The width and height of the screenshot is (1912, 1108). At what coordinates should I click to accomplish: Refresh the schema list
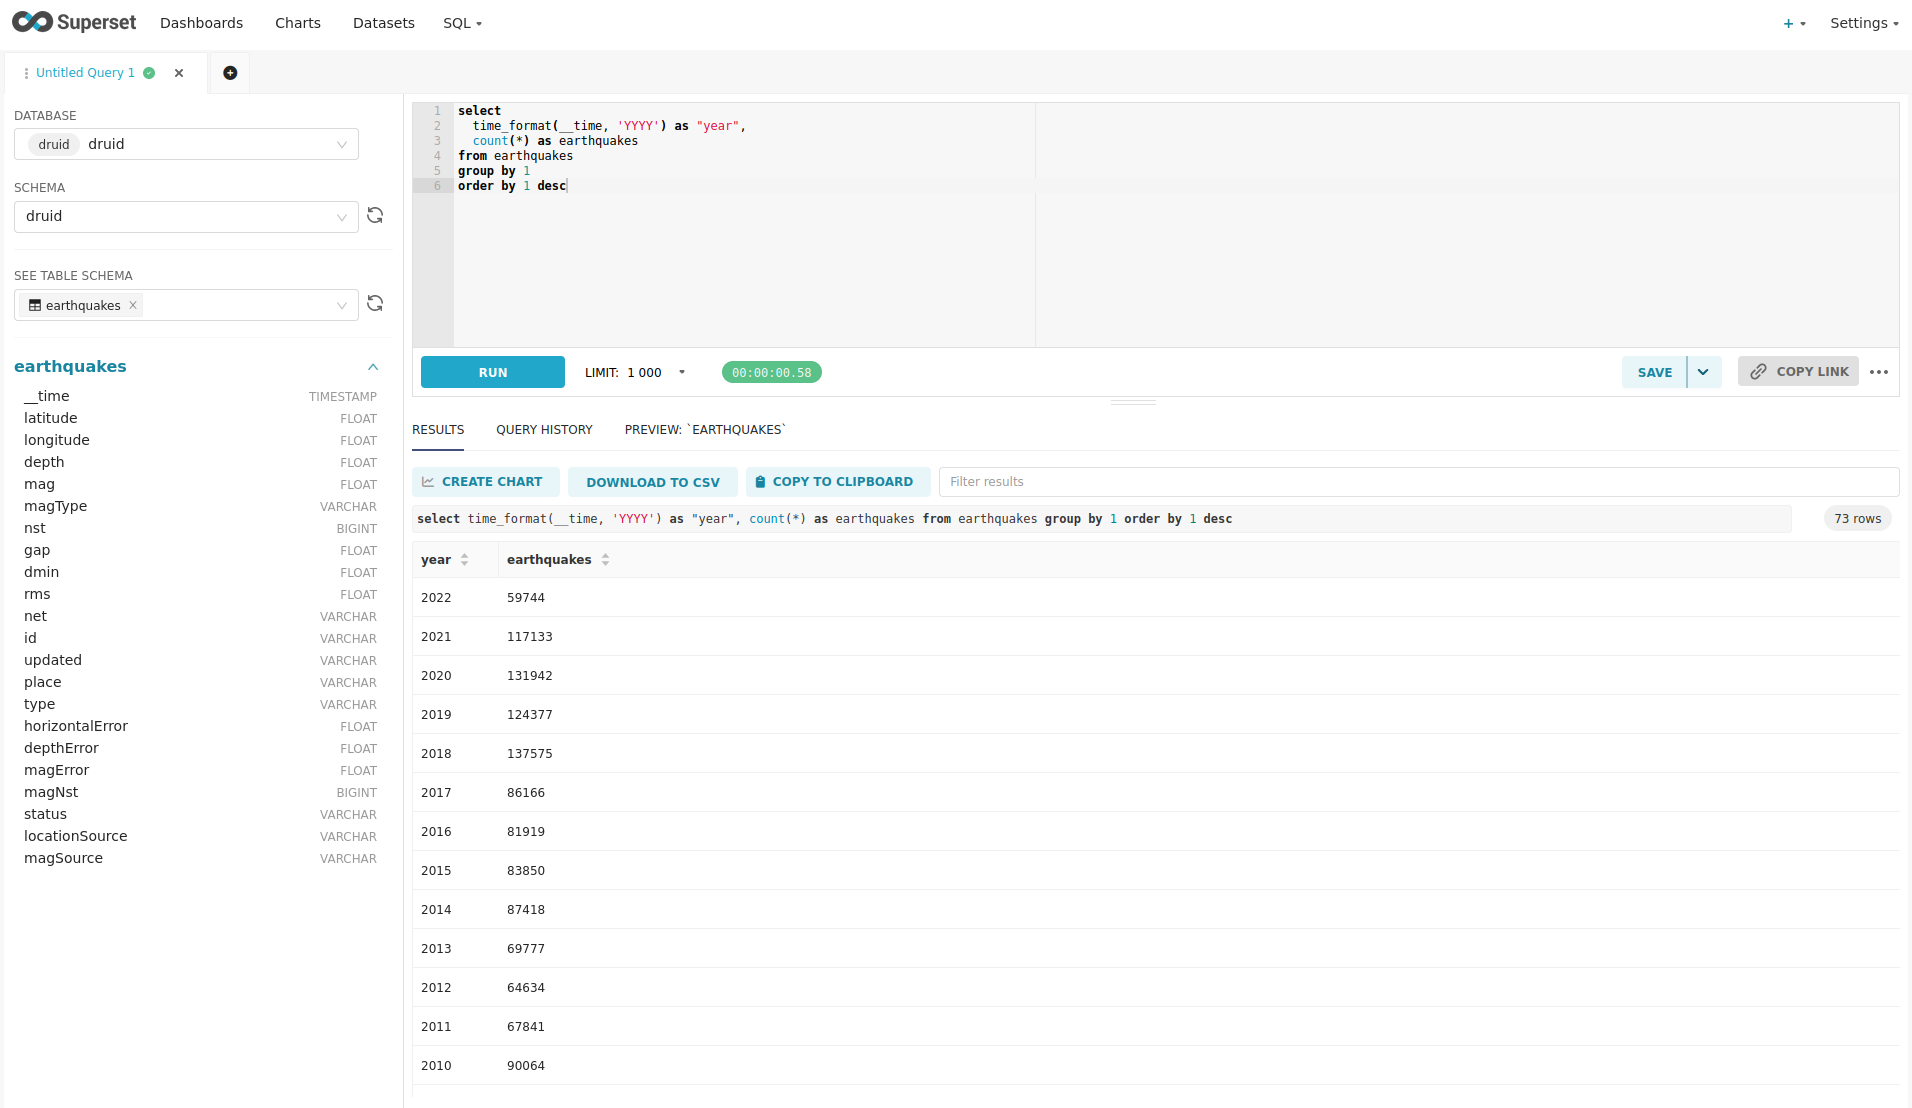[375, 216]
